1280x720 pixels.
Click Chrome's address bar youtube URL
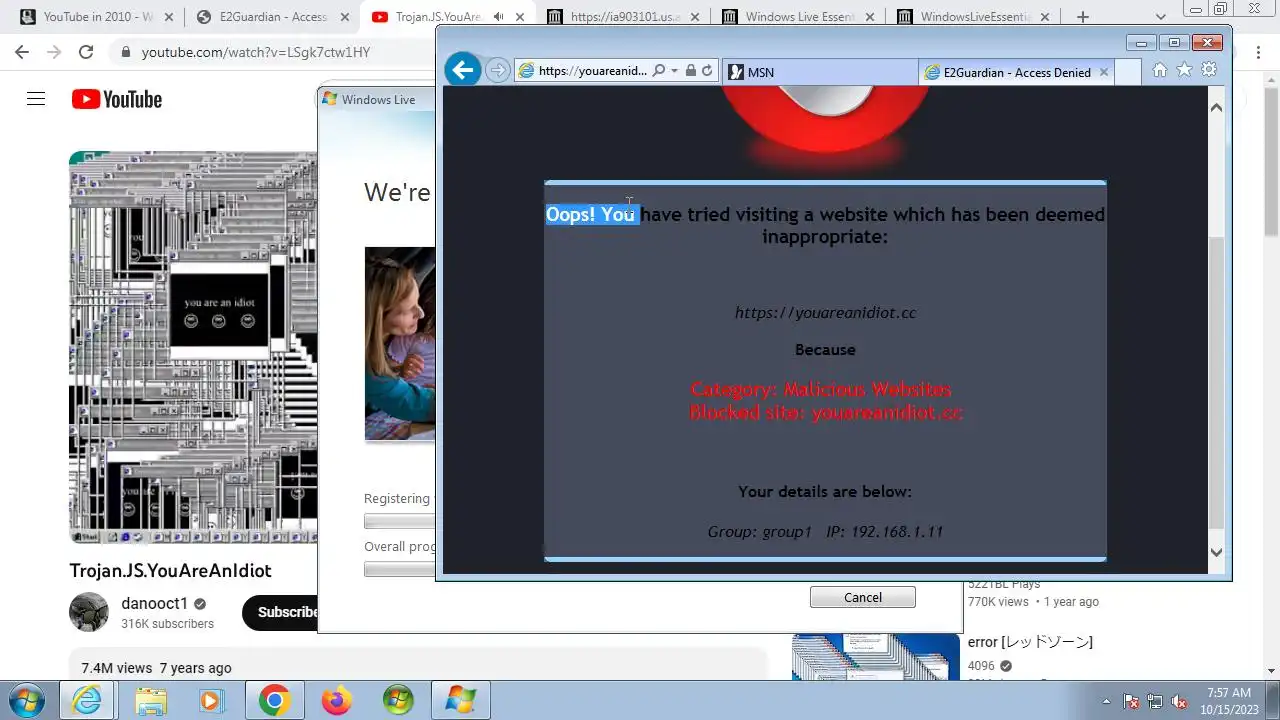pyautogui.click(x=256, y=52)
